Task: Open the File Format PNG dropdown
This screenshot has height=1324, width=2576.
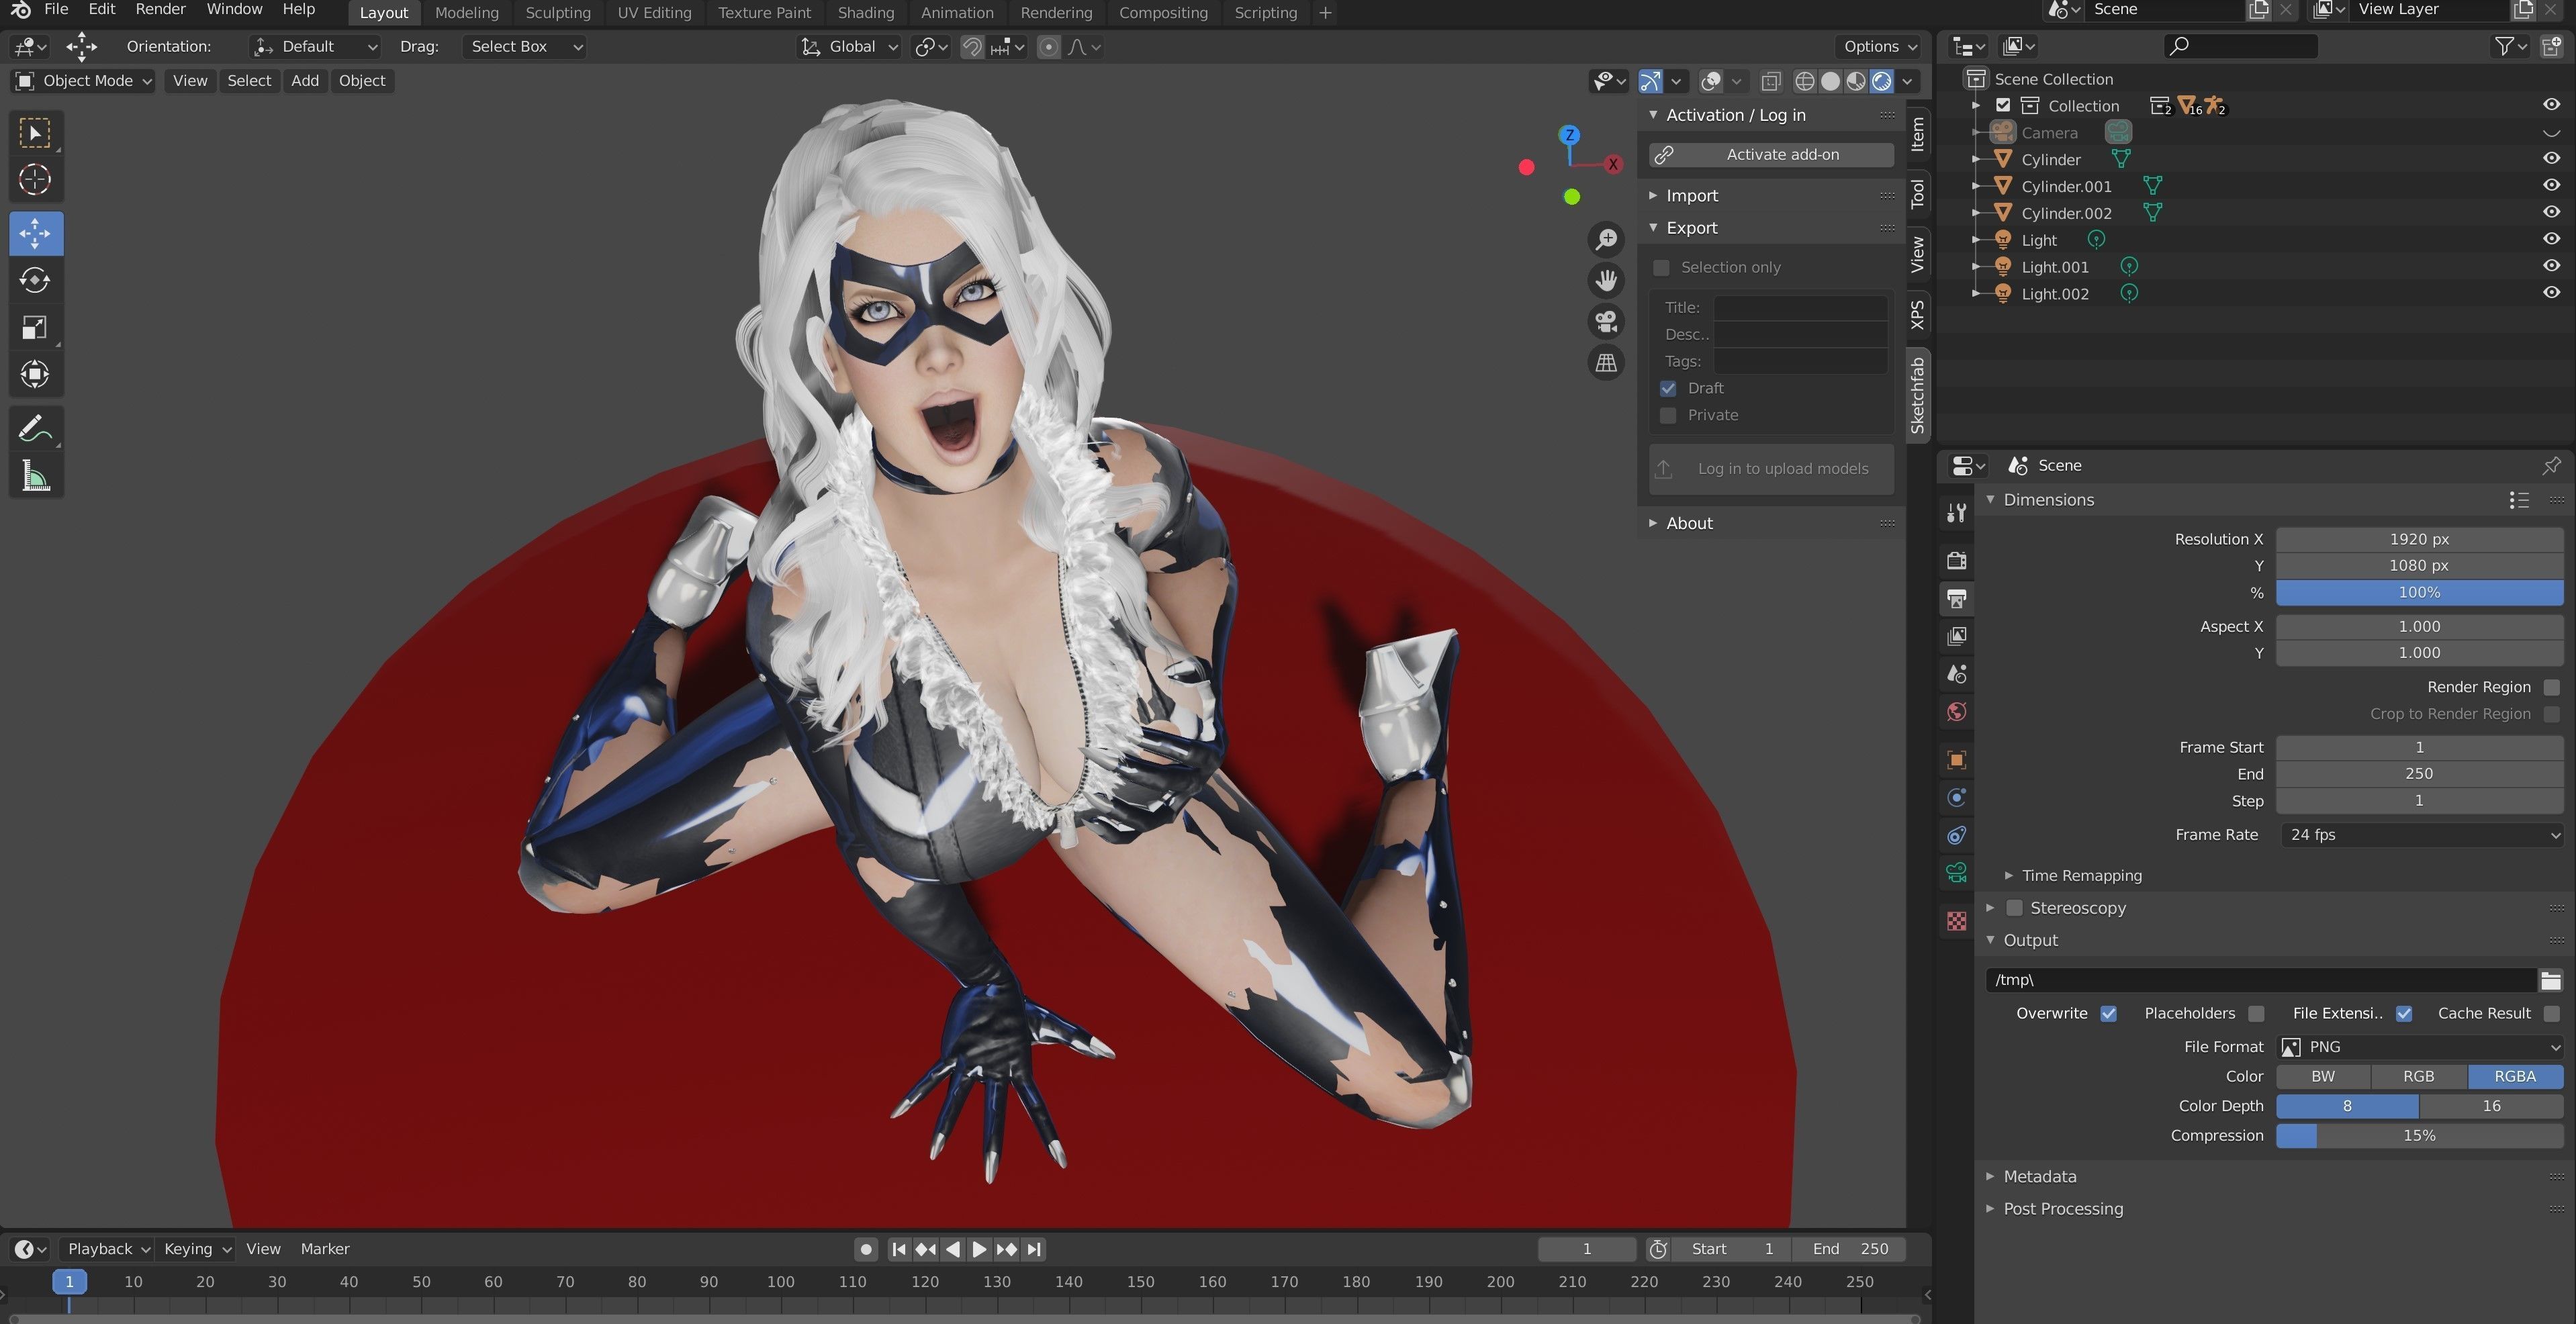Action: (2420, 1046)
